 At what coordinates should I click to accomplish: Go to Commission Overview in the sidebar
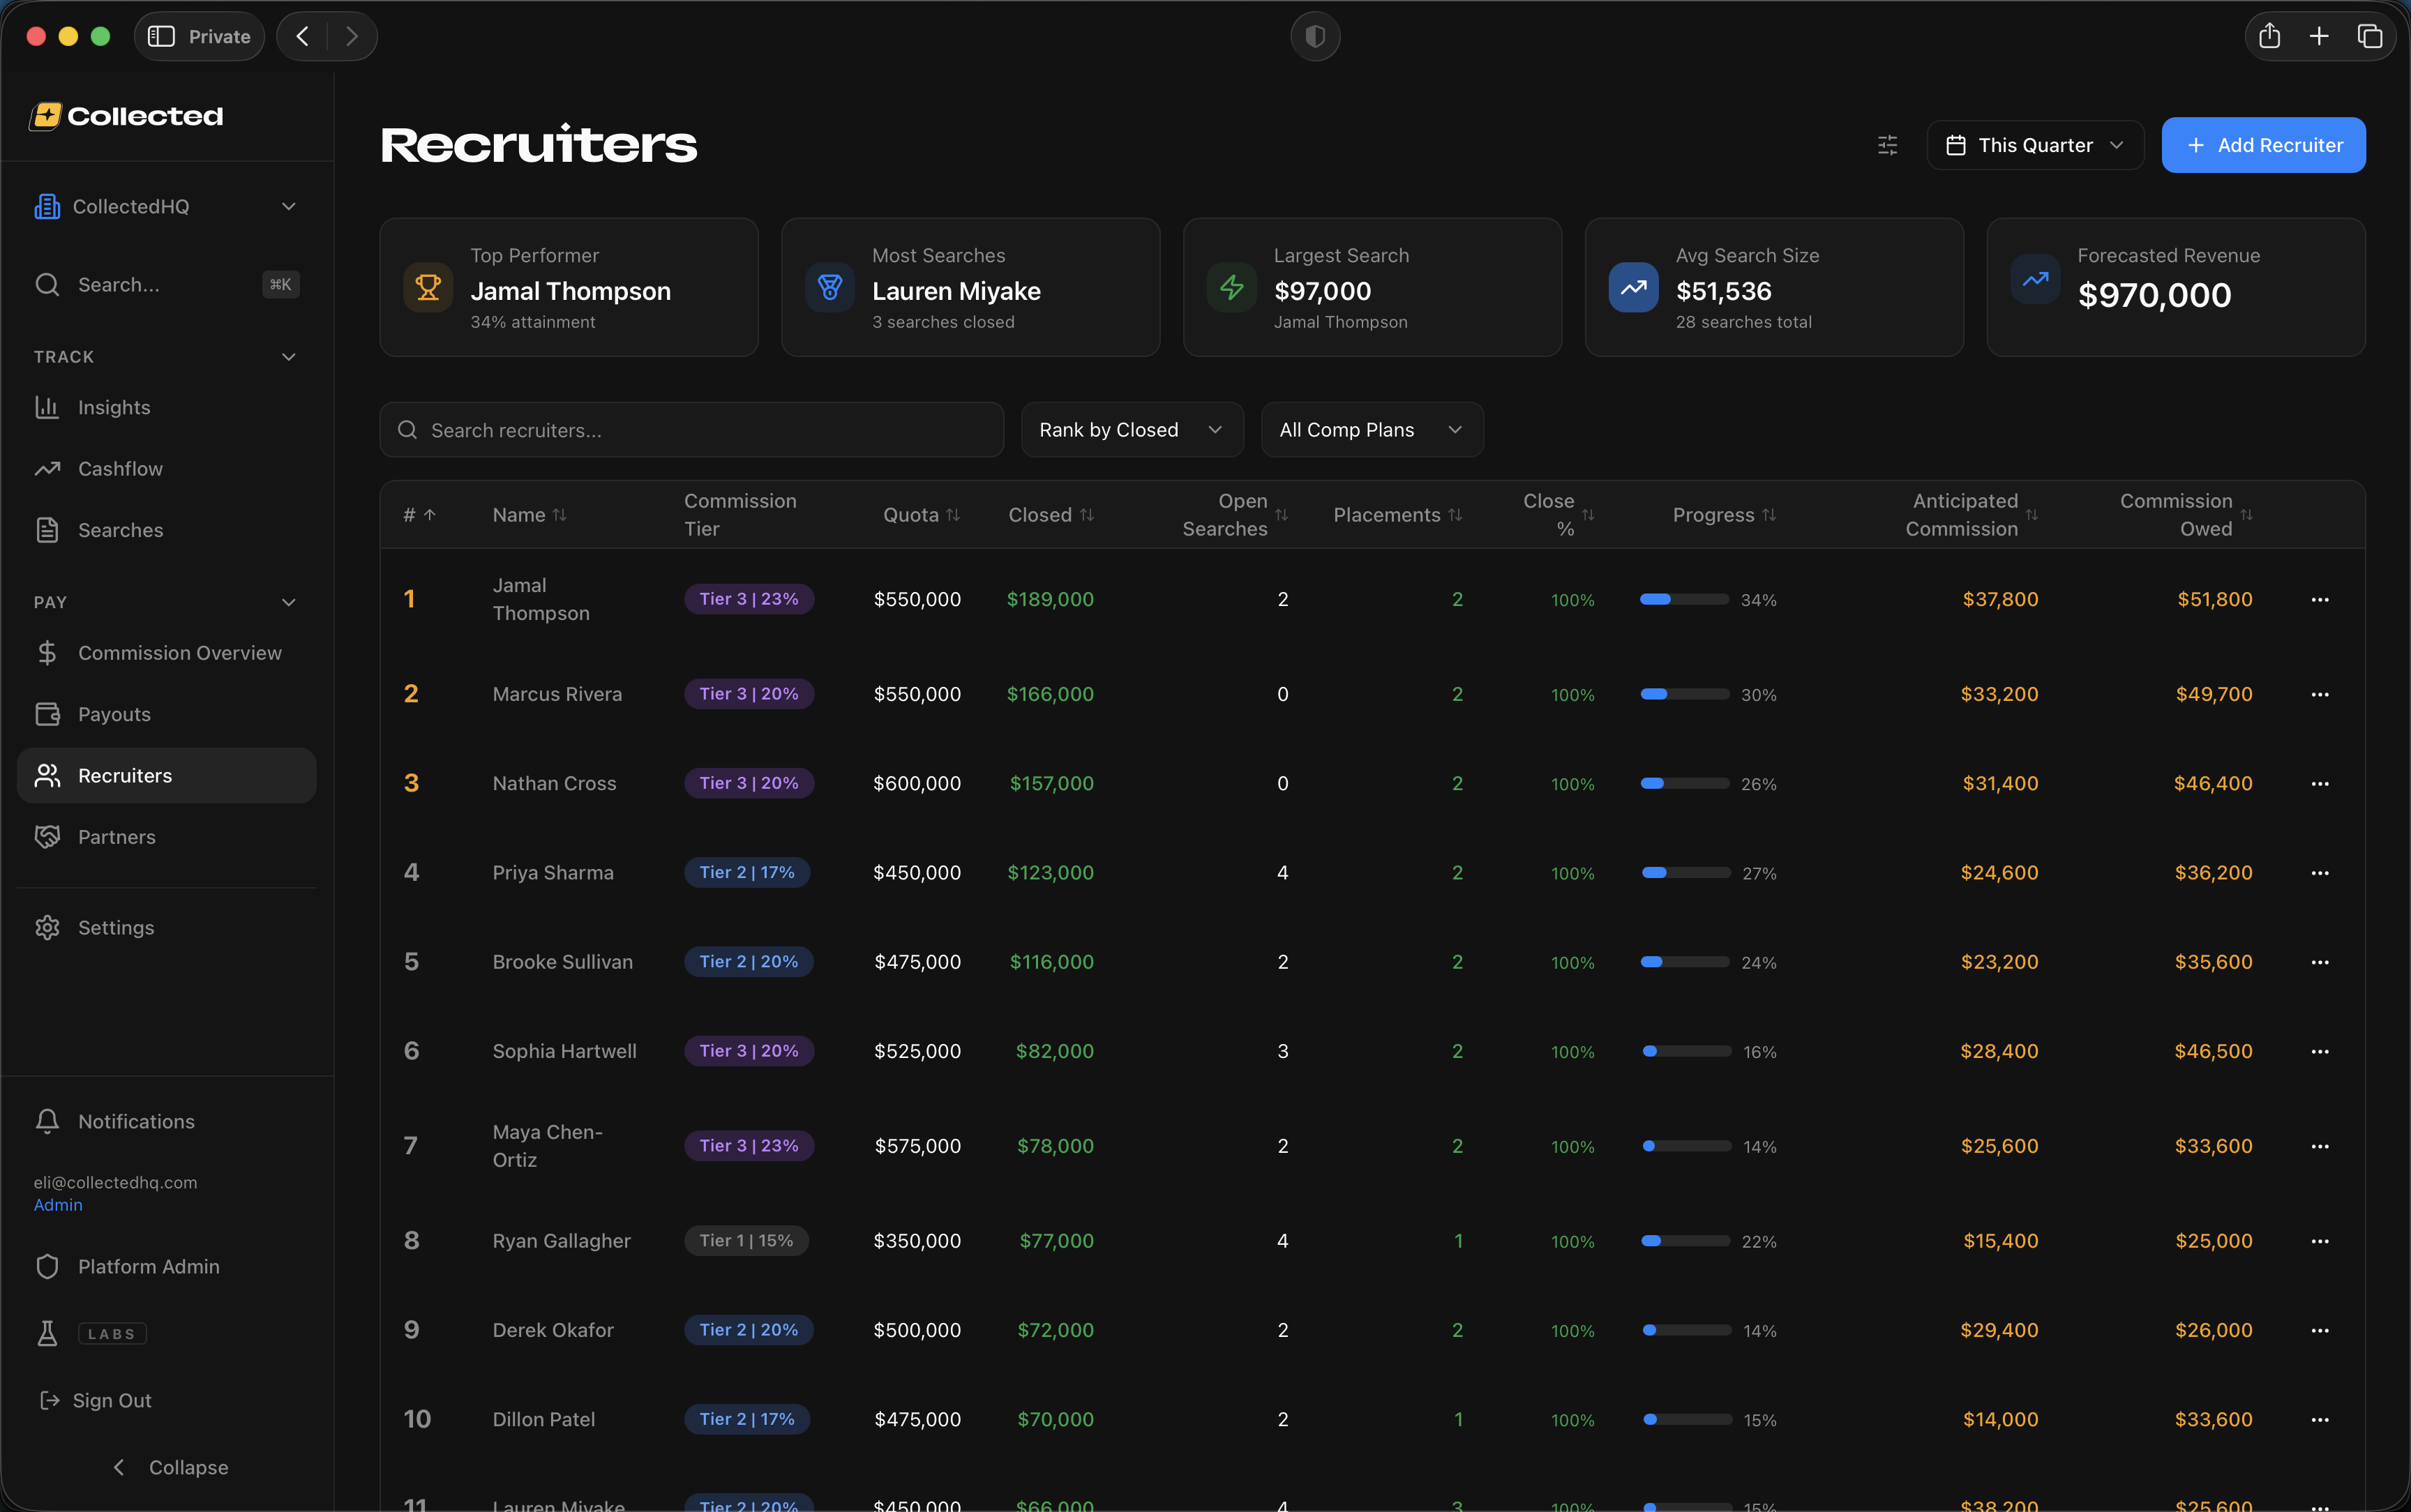pyautogui.click(x=179, y=653)
